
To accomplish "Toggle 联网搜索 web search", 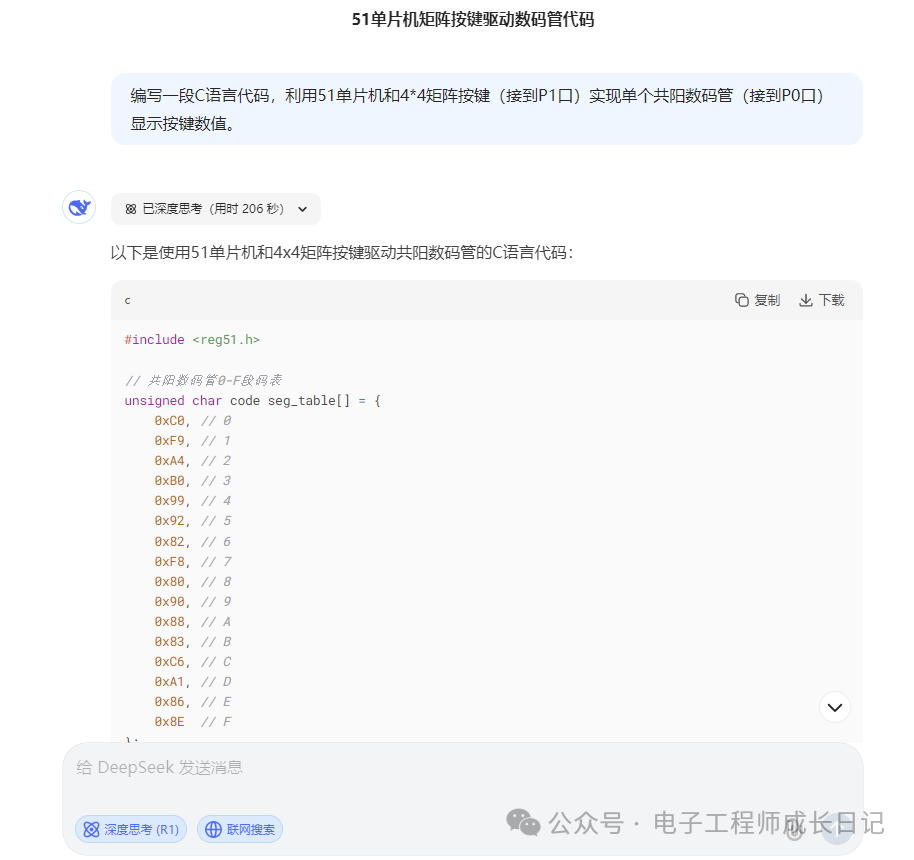I will click(240, 829).
